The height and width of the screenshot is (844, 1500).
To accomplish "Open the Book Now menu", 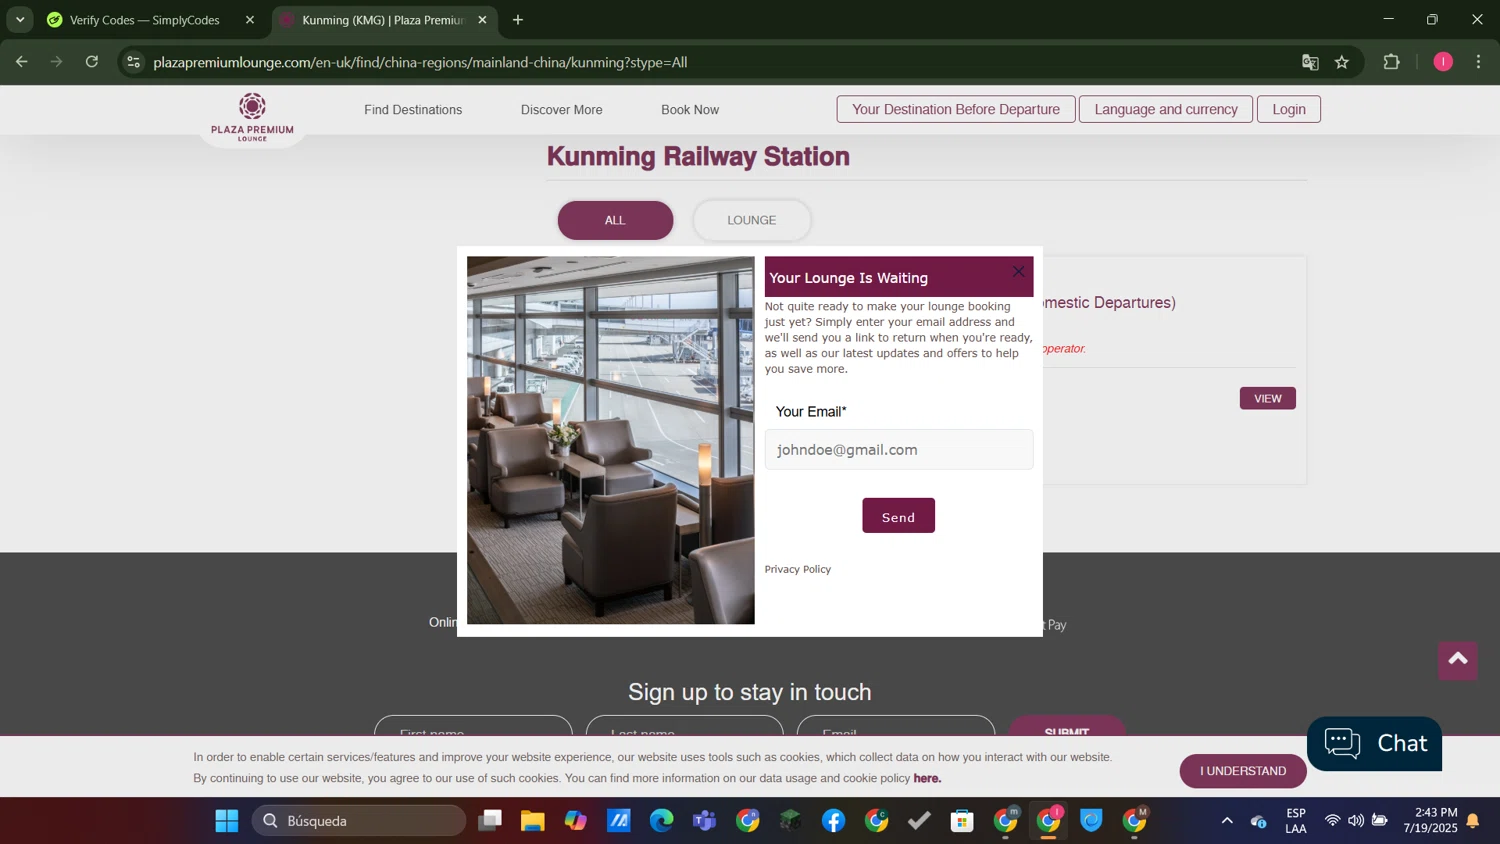I will pos(690,110).
